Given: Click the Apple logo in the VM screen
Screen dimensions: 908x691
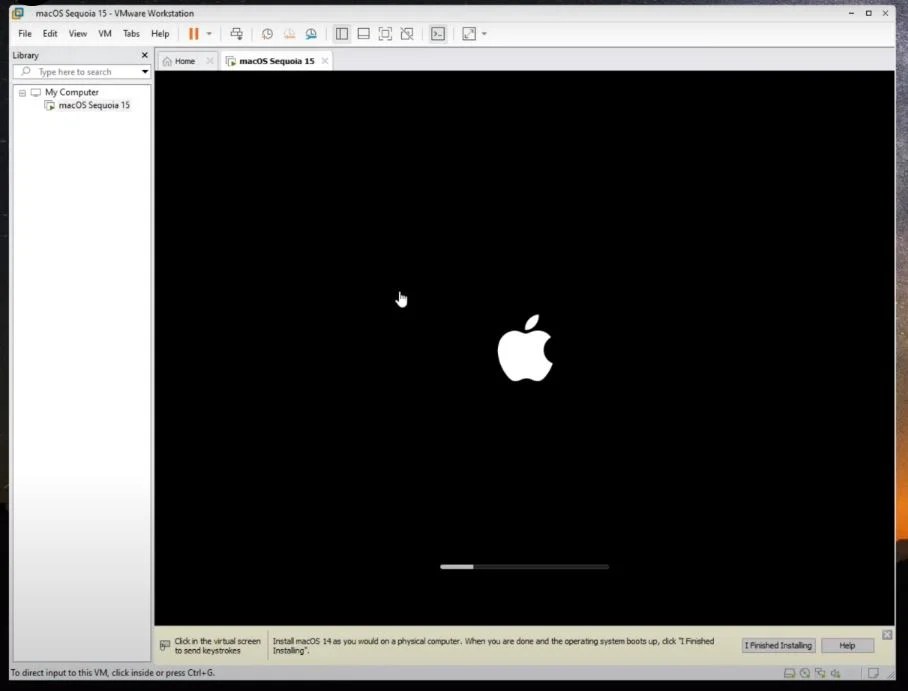Looking at the screenshot, I should (x=525, y=348).
